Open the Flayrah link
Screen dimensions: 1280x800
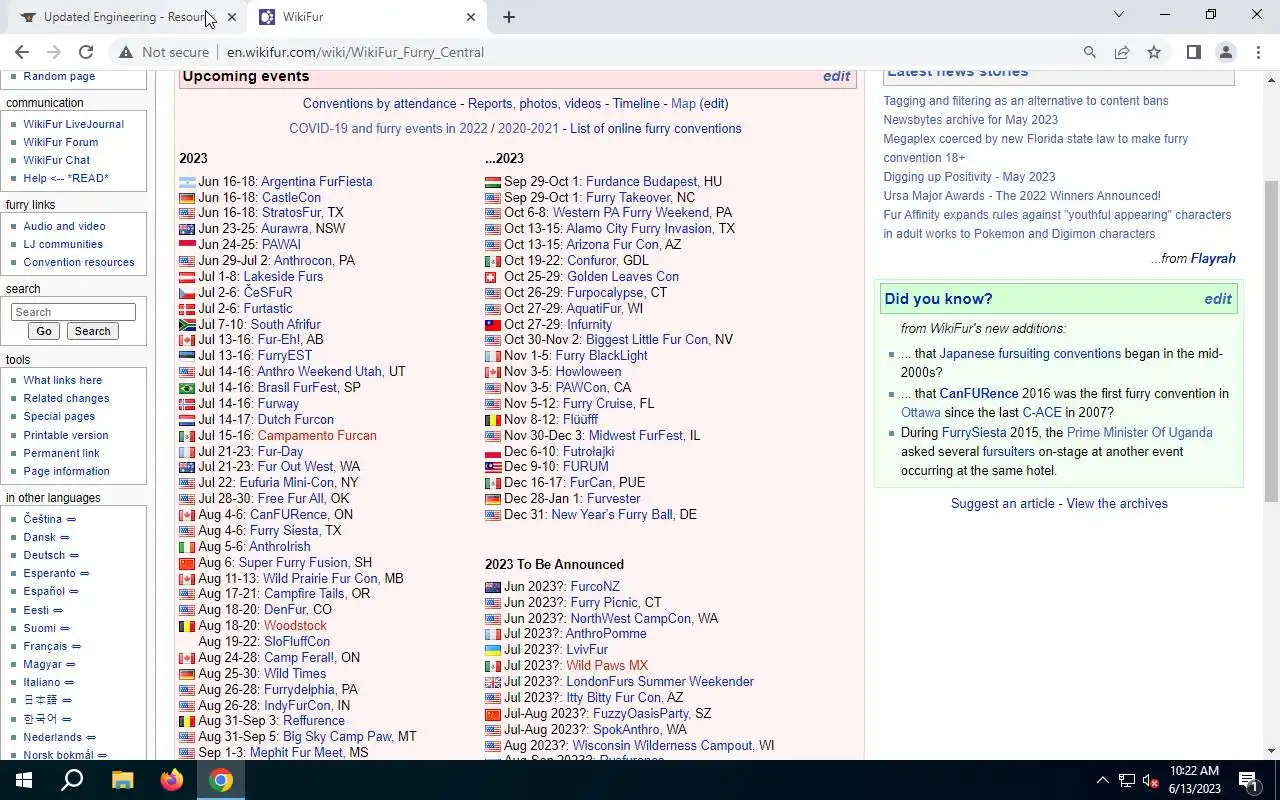pyautogui.click(x=1213, y=259)
